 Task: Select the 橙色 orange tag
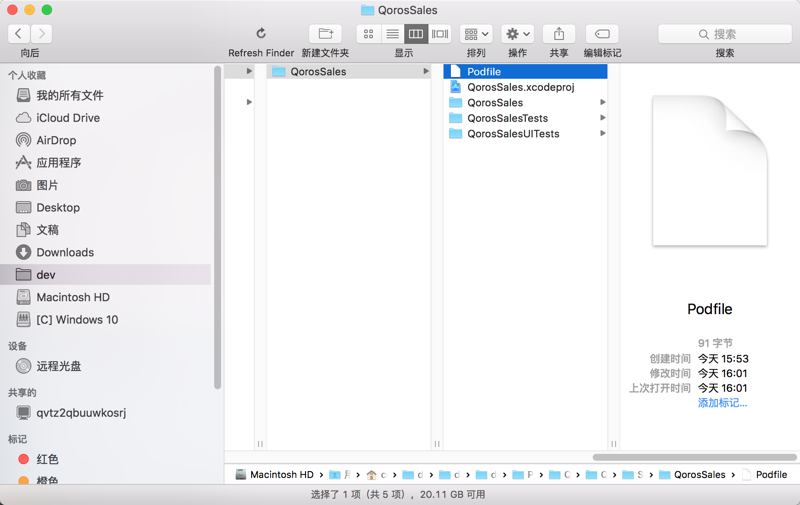coord(47,480)
